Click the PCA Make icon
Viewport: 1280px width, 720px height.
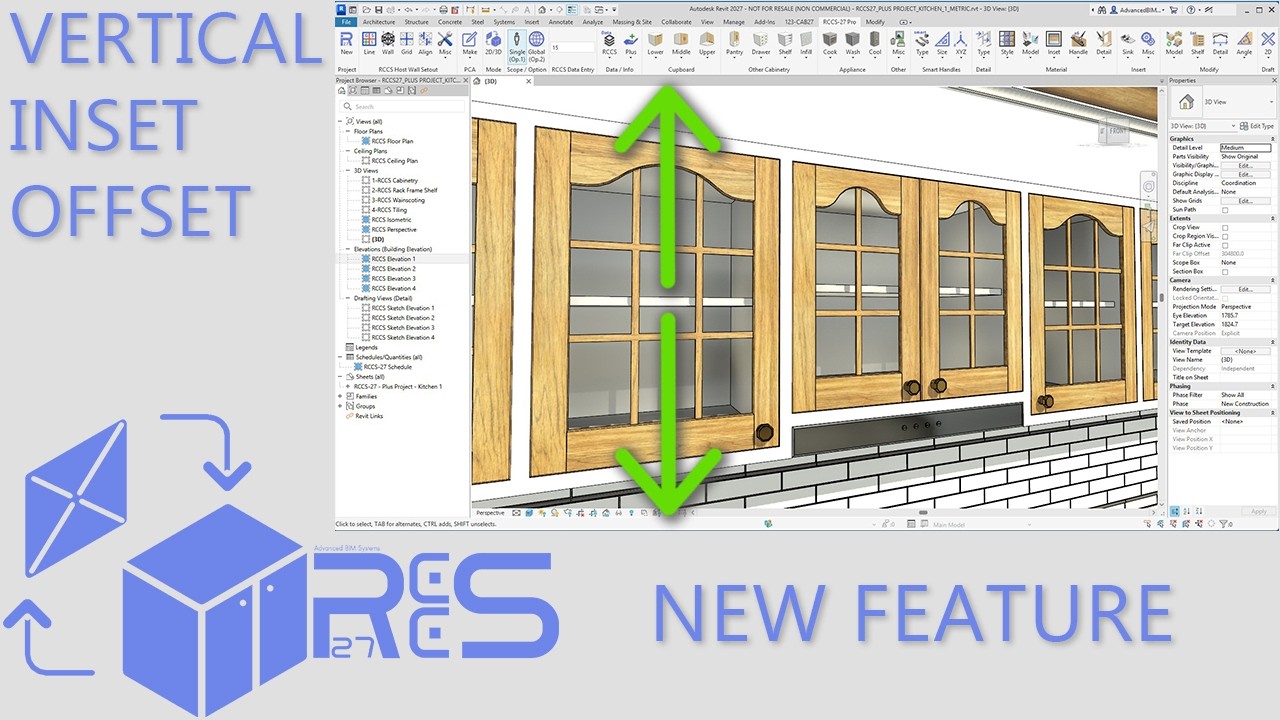click(469, 43)
